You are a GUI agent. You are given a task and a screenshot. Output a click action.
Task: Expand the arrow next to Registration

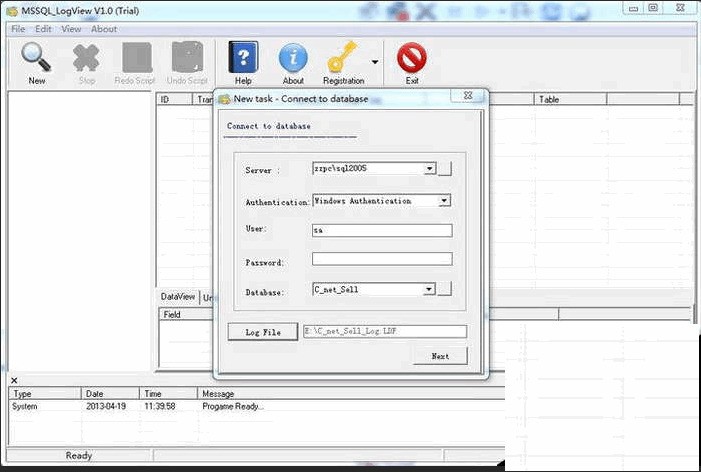tap(375, 62)
